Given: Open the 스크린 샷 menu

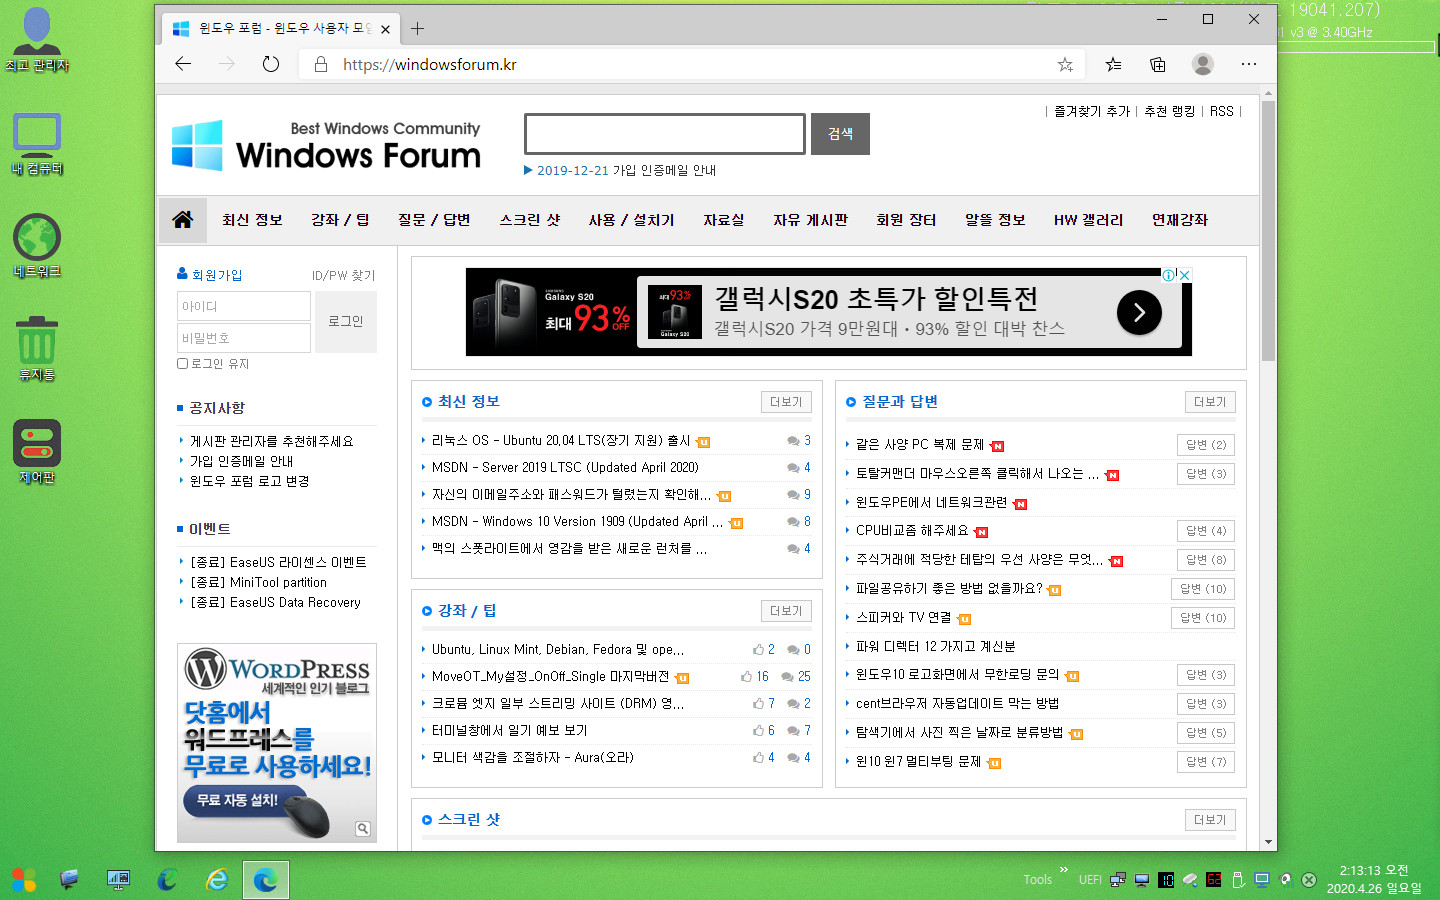Looking at the screenshot, I should pos(530,220).
